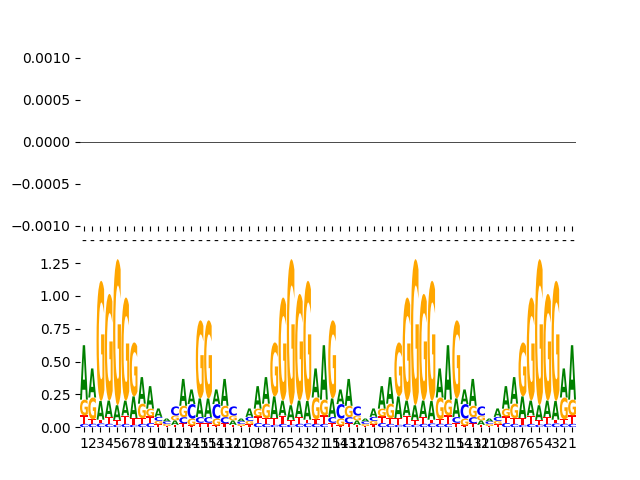This screenshot has width=640, height=480.
Task: Select the tallest orange G in the rightmost cluster
Action: click(x=539, y=320)
